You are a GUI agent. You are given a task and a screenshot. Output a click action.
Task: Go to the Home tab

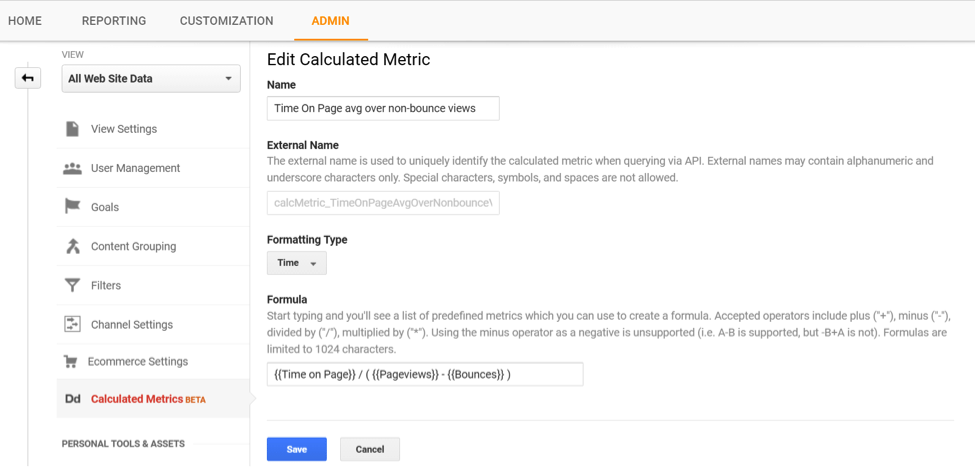point(25,21)
